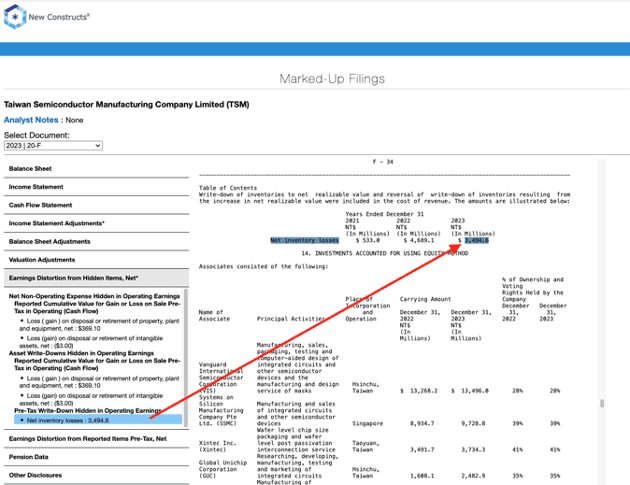Screen dimensions: 630x485
Task: Click the 3,734.3 carrying amount value
Action: (473, 450)
